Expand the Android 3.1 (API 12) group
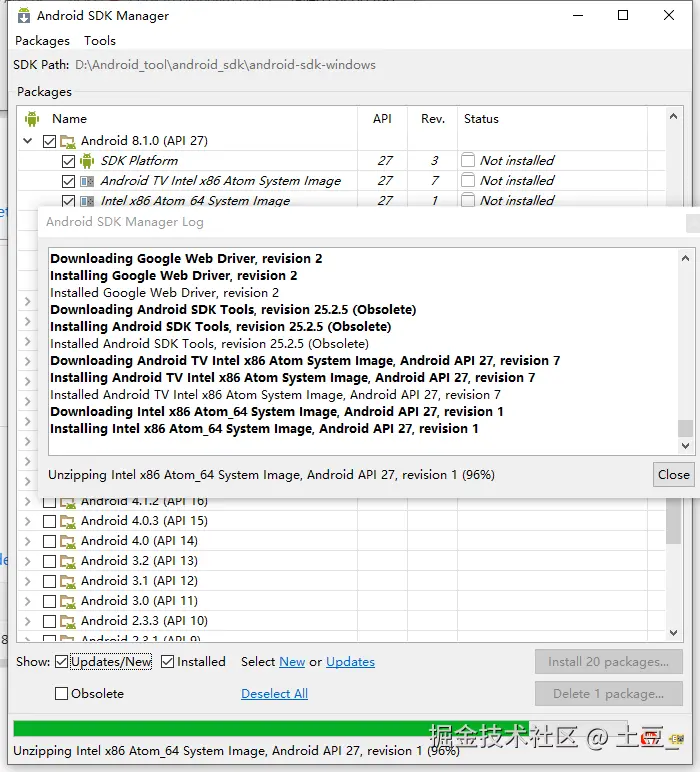700x772 pixels. (28, 581)
